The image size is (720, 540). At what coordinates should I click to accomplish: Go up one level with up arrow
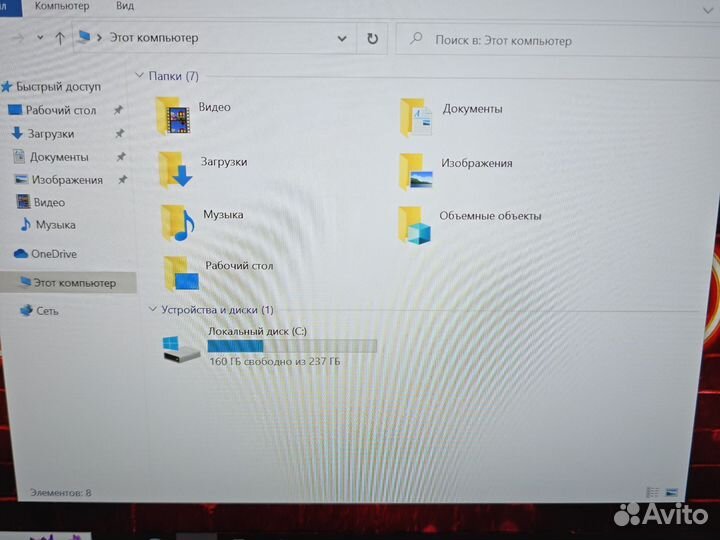pyautogui.click(x=60, y=38)
